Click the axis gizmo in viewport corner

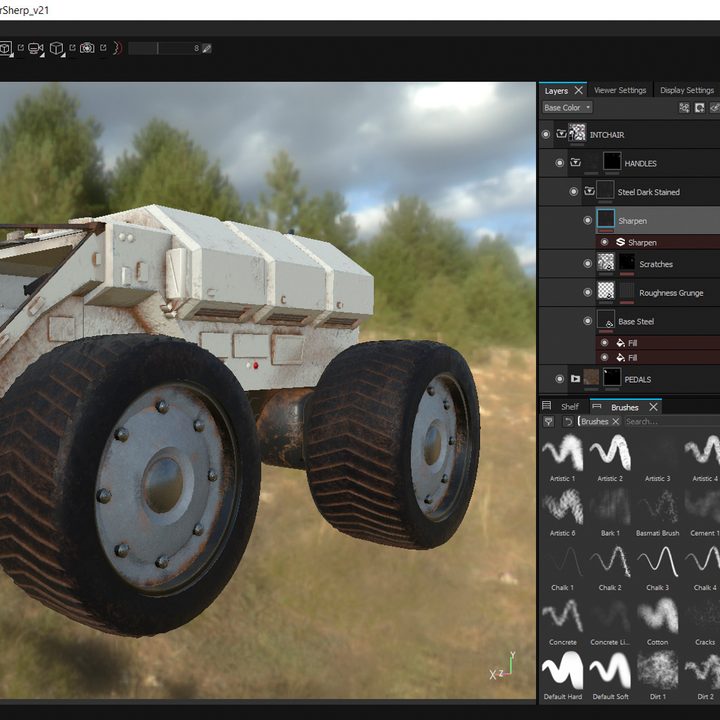pyautogui.click(x=503, y=666)
